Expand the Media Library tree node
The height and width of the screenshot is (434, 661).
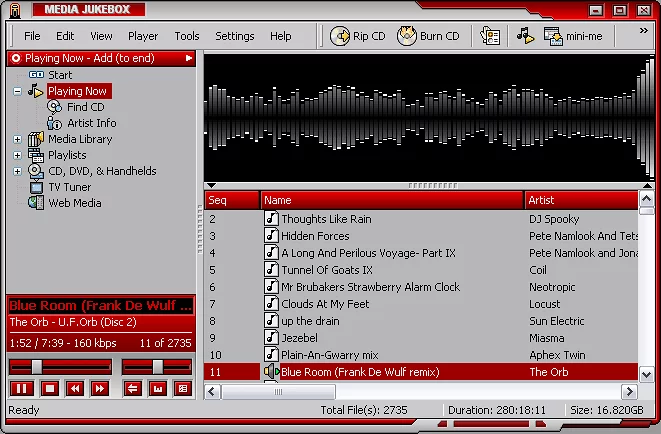(17, 139)
